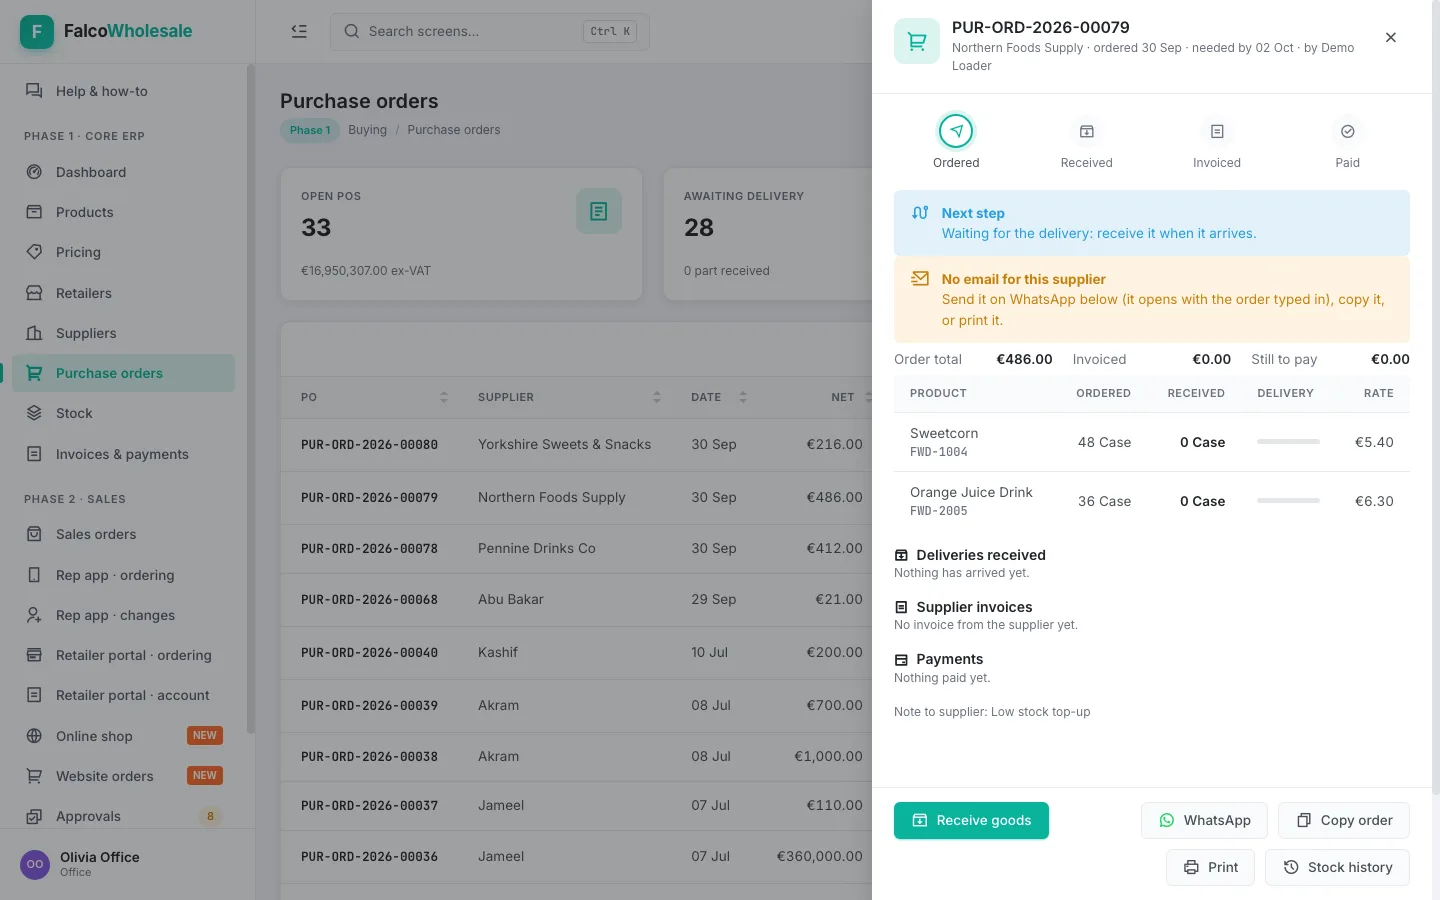
Task: Click the search magnifier icon
Action: (x=352, y=31)
